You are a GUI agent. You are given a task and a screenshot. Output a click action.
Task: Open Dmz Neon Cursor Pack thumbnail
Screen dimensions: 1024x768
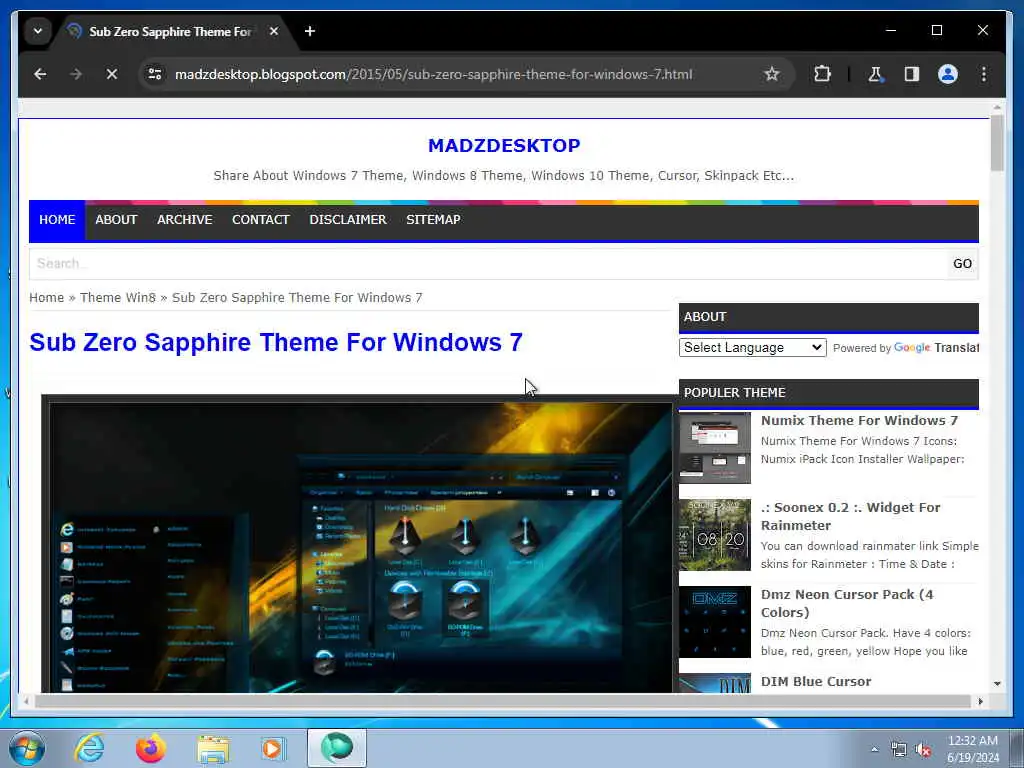coord(714,622)
